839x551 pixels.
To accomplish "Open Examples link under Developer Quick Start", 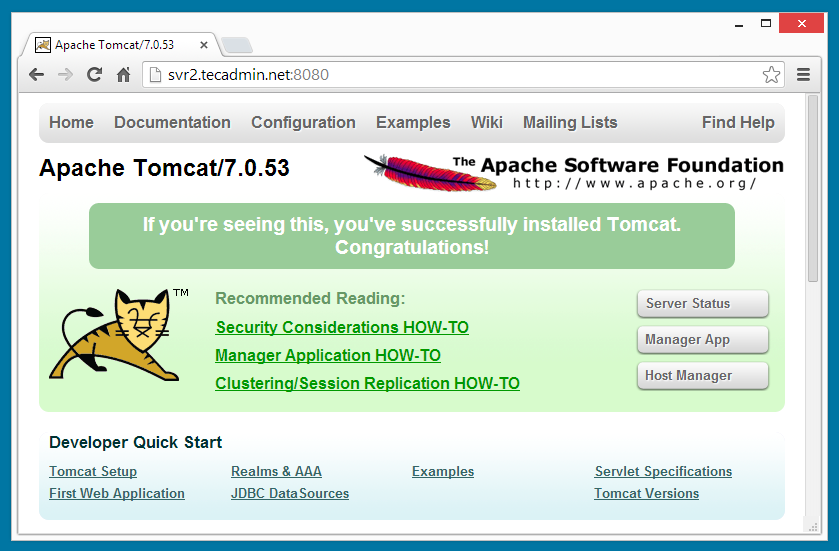I will [443, 471].
